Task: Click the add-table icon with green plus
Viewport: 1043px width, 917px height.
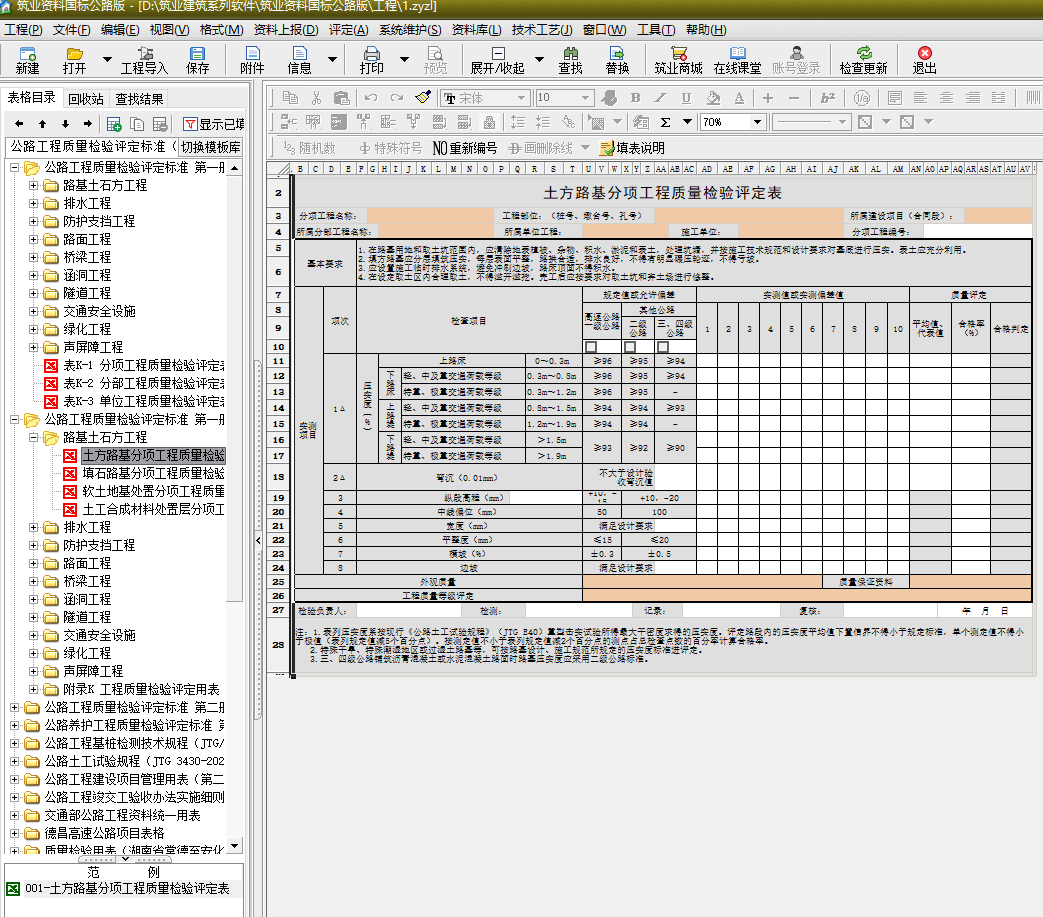Action: pyautogui.click(x=114, y=124)
